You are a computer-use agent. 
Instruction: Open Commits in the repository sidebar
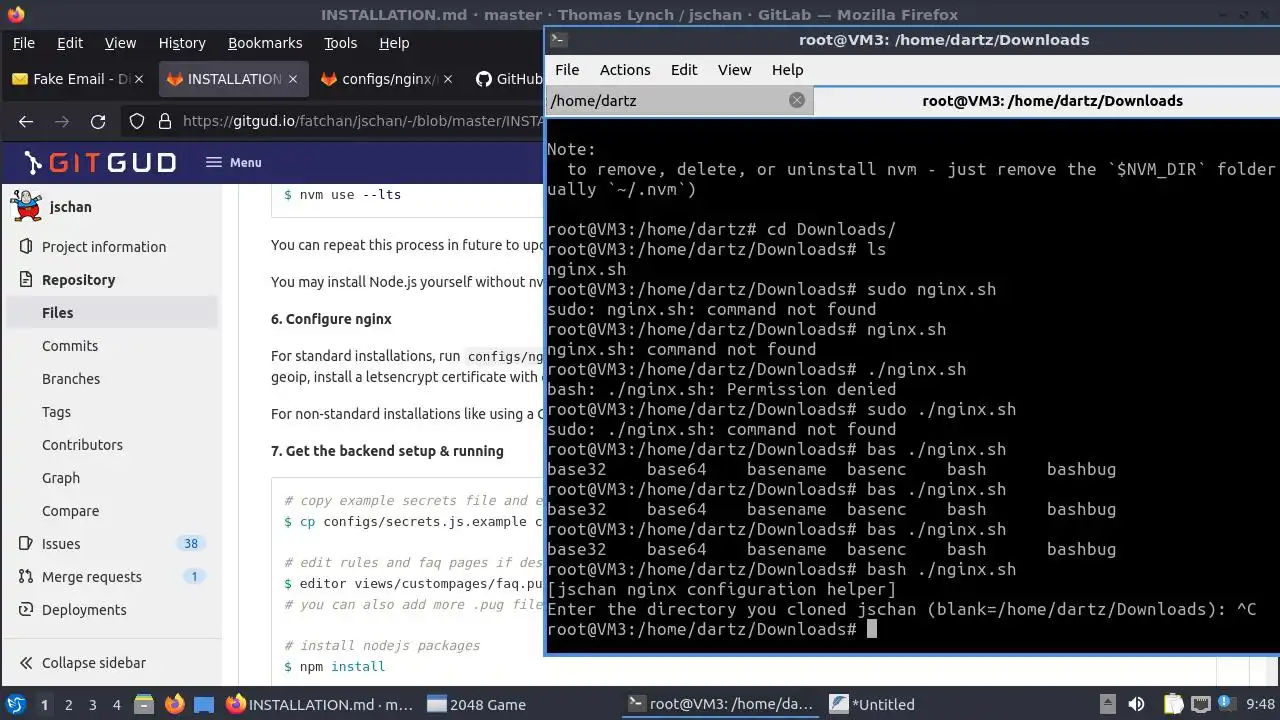70,346
